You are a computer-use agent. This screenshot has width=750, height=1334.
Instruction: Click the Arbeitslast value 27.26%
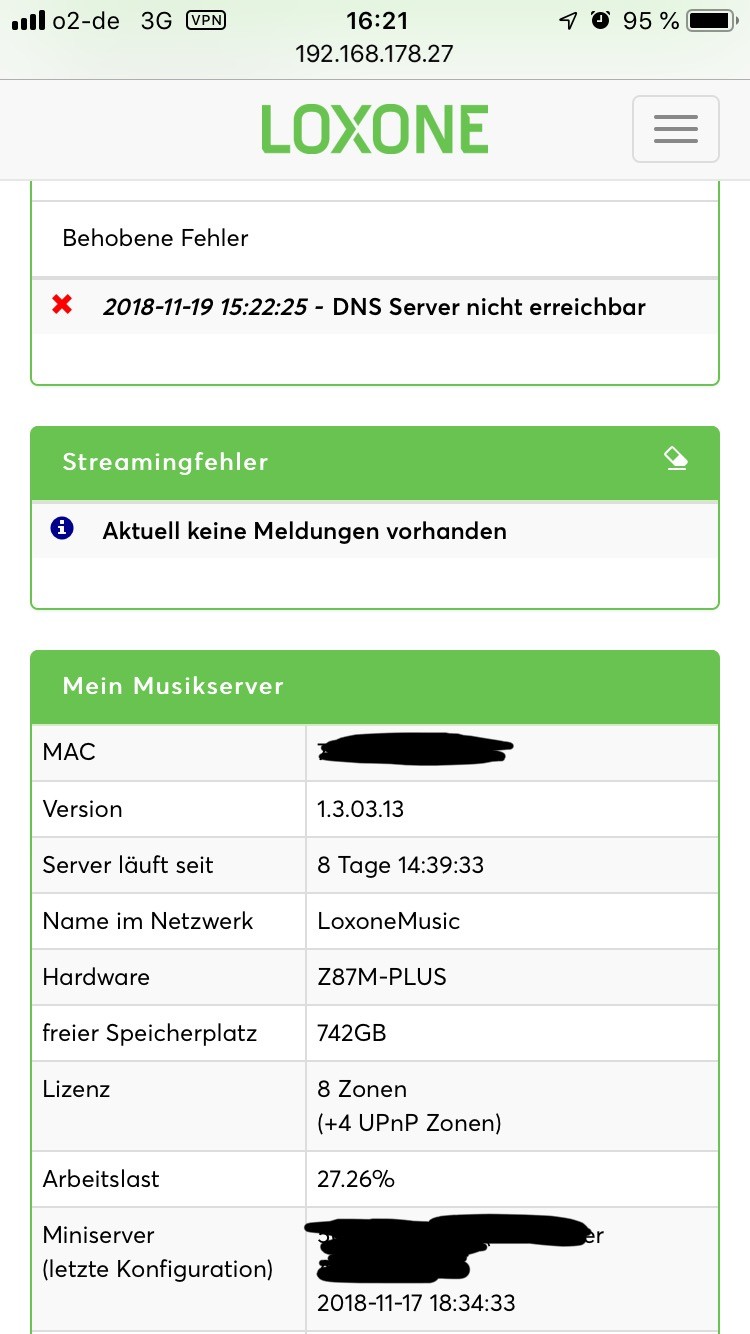coord(356,1179)
